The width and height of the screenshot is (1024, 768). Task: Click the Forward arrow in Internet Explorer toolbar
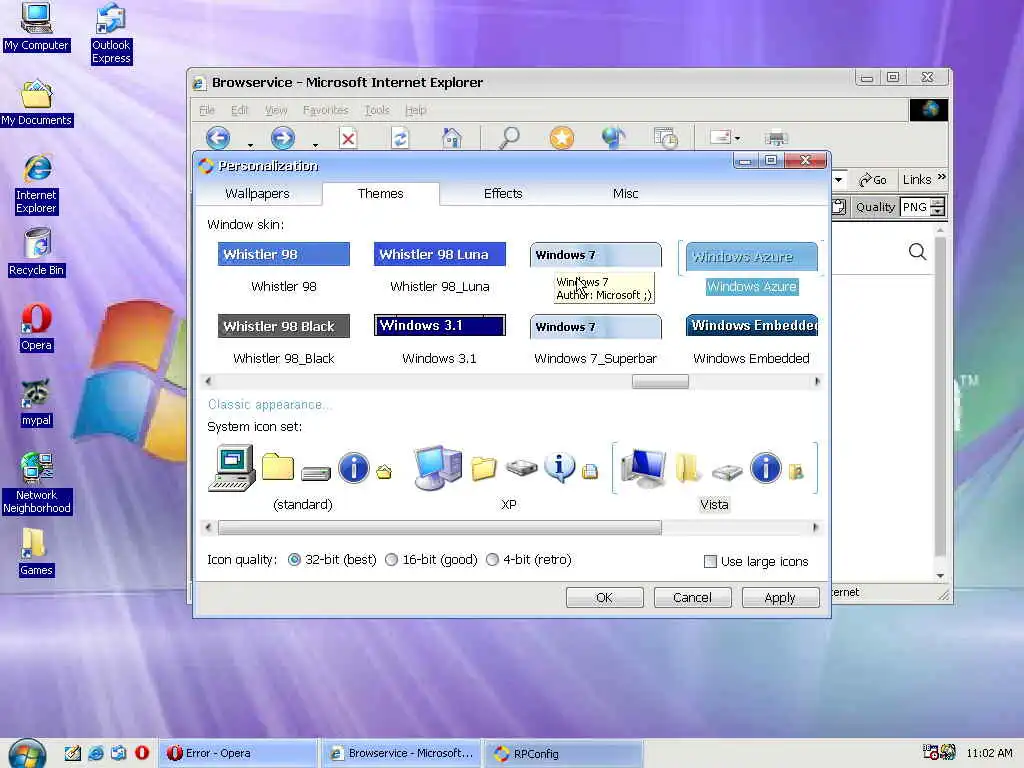pyautogui.click(x=283, y=138)
